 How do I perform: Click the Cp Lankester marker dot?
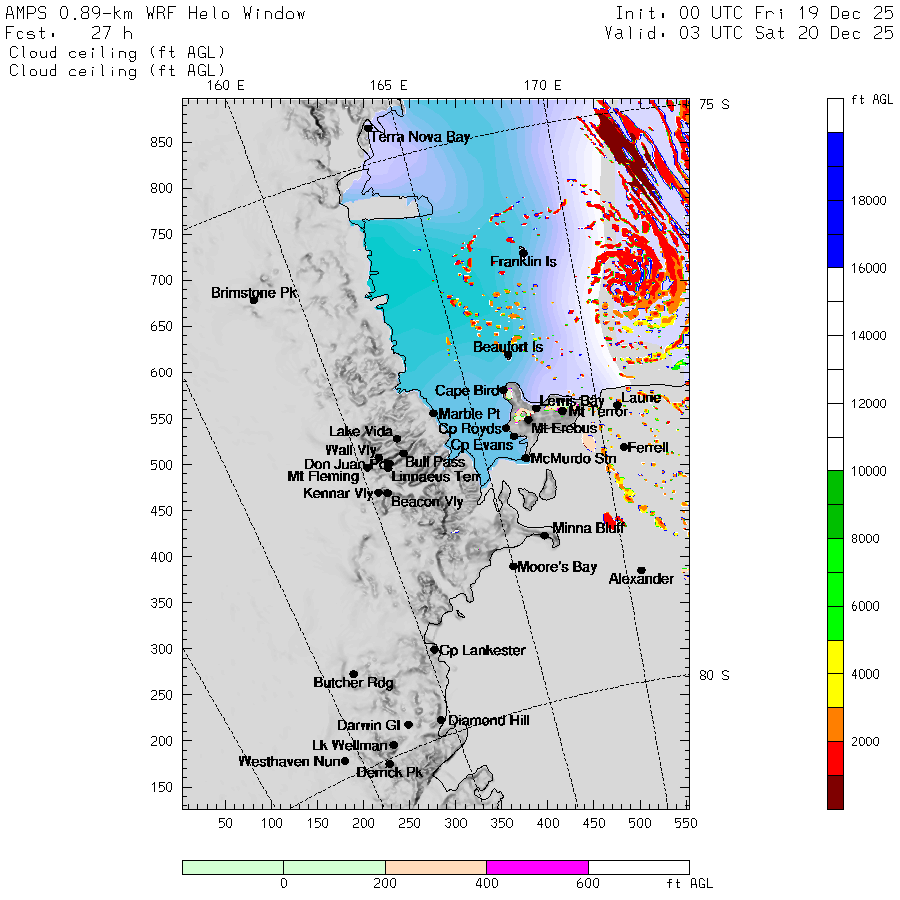pyautogui.click(x=434, y=650)
